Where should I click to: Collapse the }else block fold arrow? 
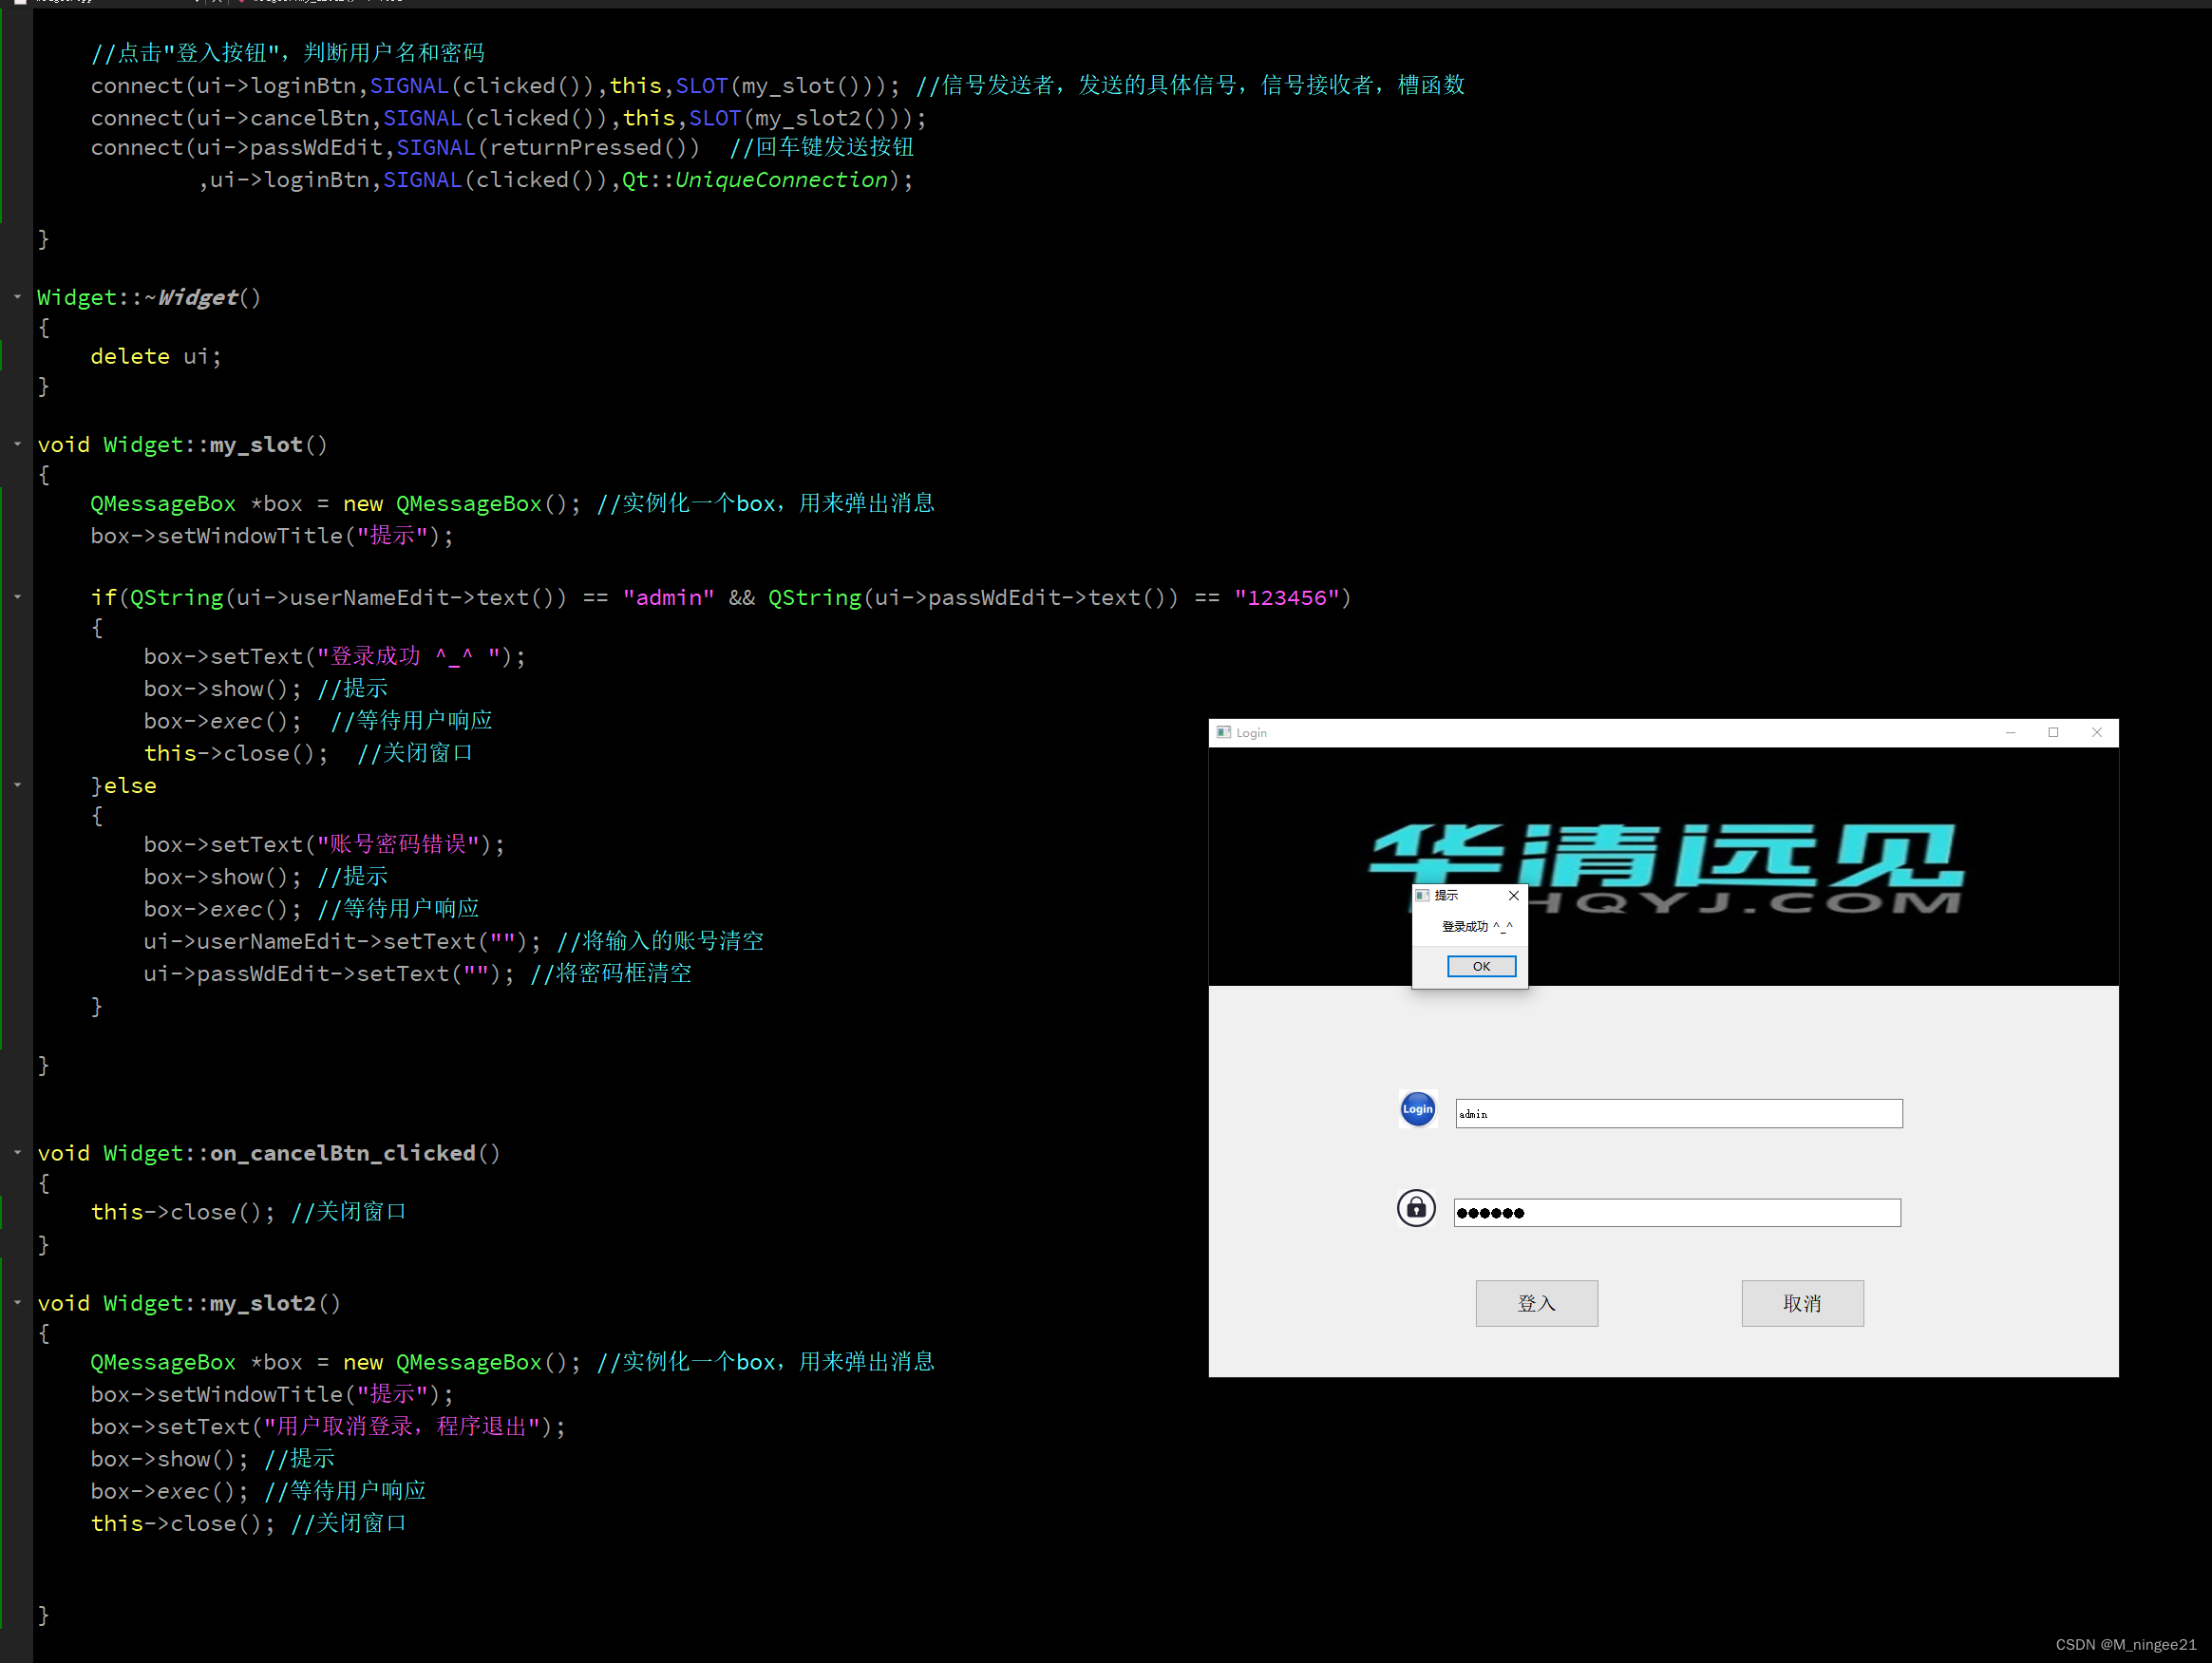pos(18,785)
